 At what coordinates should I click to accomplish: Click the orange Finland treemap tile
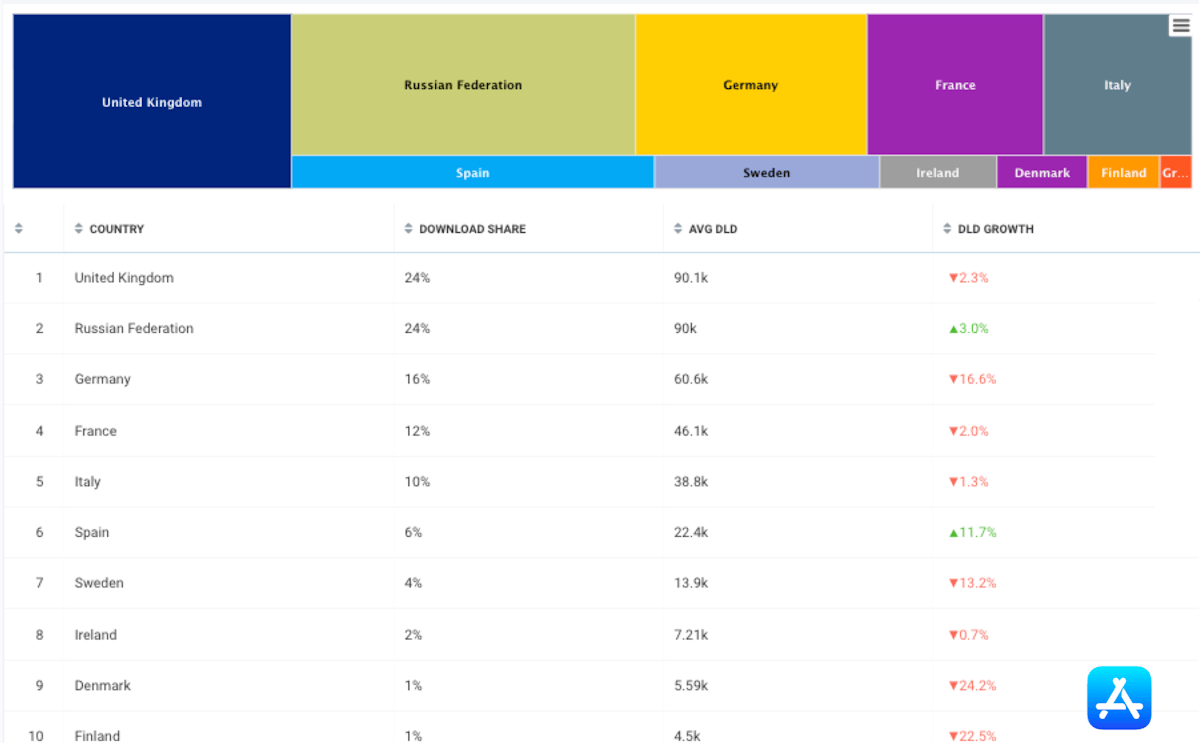click(x=1123, y=173)
